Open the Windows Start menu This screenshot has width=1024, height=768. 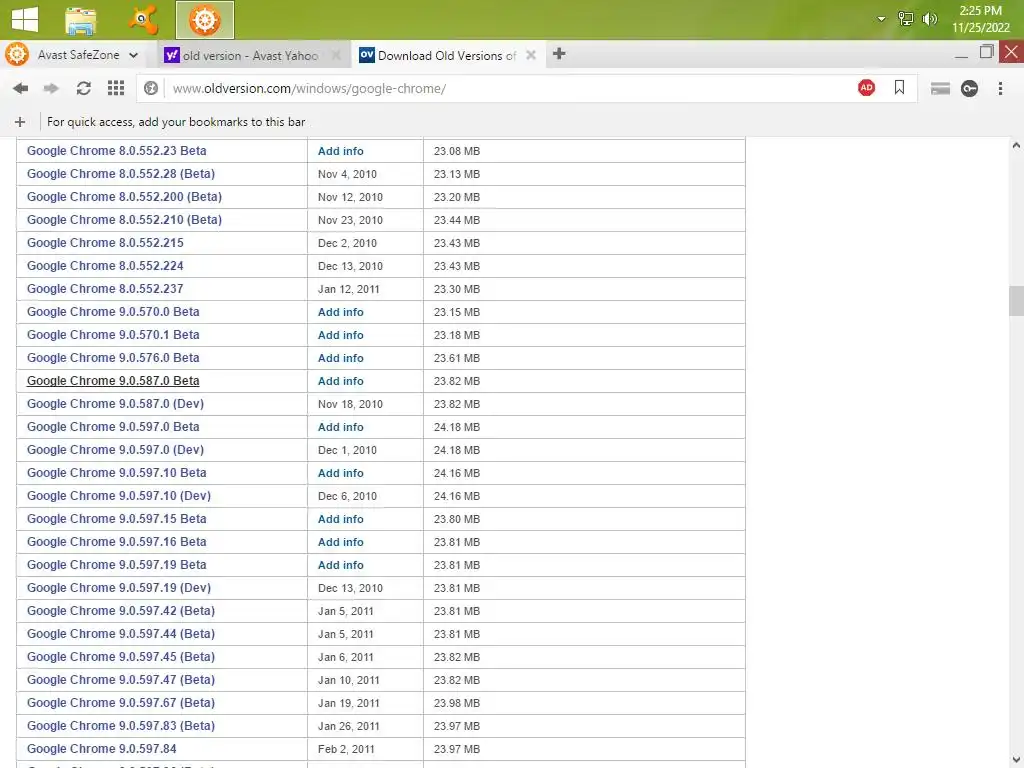click(x=25, y=20)
